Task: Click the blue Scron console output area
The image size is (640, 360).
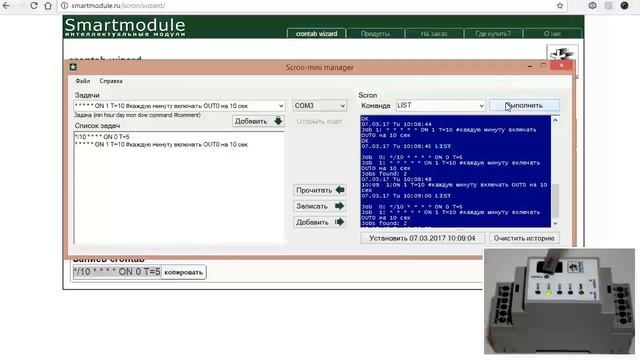Action: [456, 171]
